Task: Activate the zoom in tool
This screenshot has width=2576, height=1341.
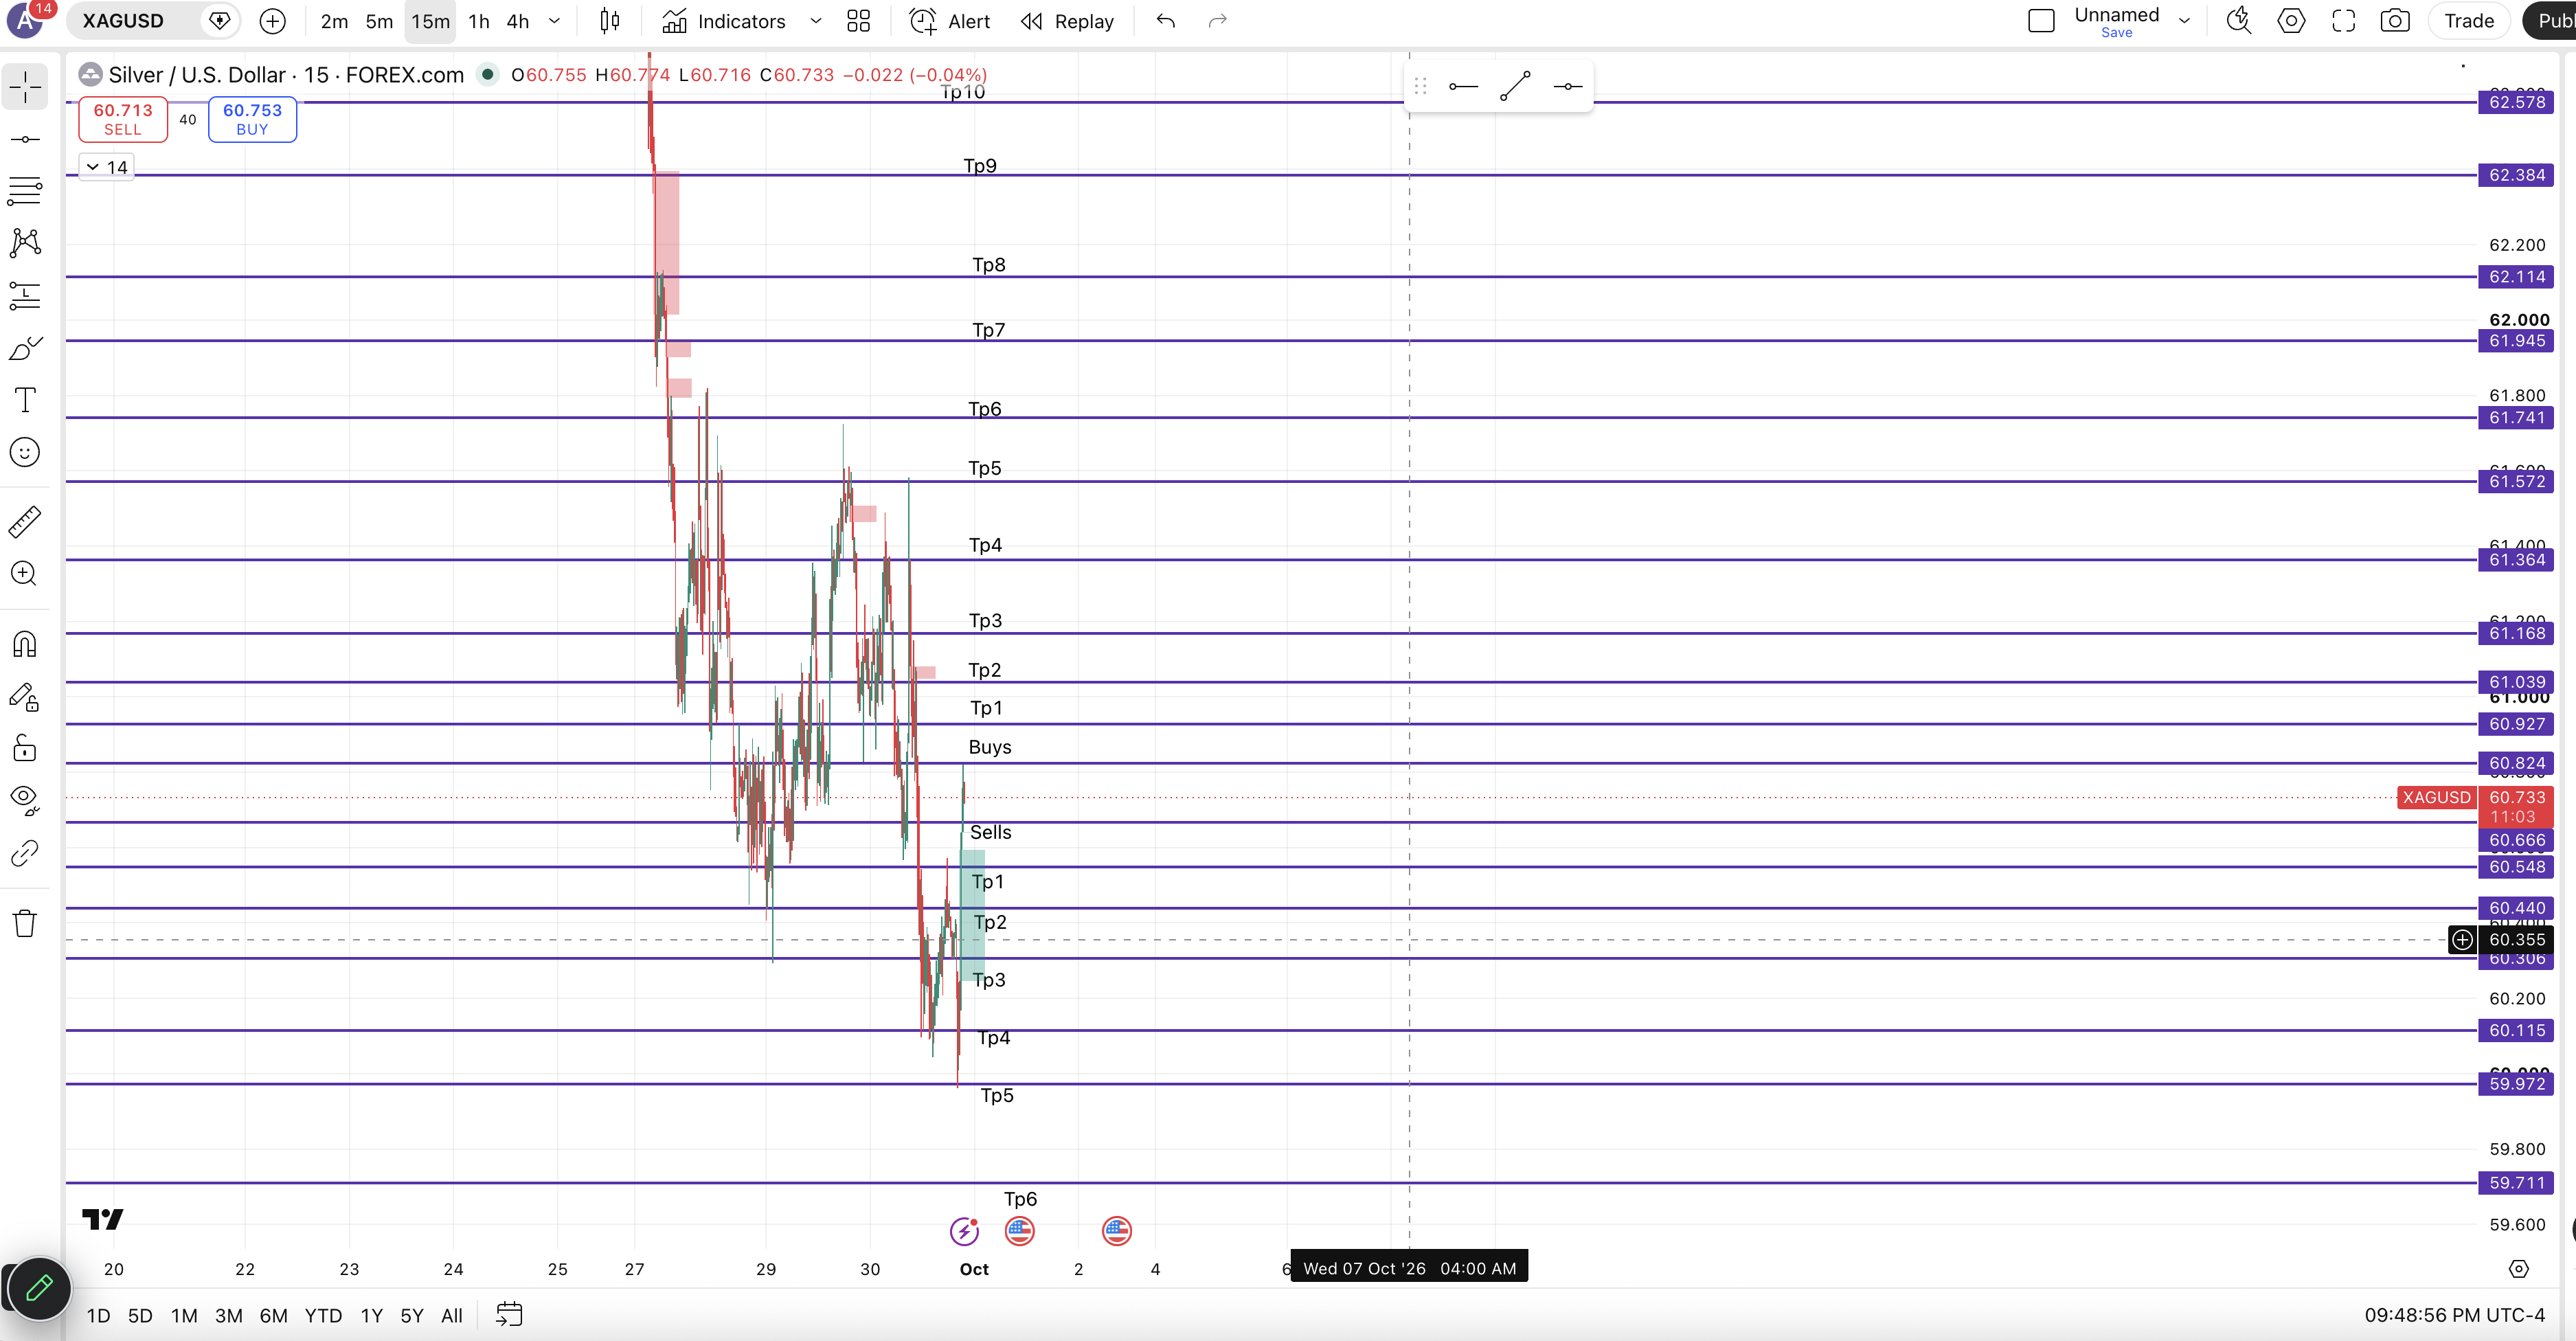Action: (x=25, y=573)
